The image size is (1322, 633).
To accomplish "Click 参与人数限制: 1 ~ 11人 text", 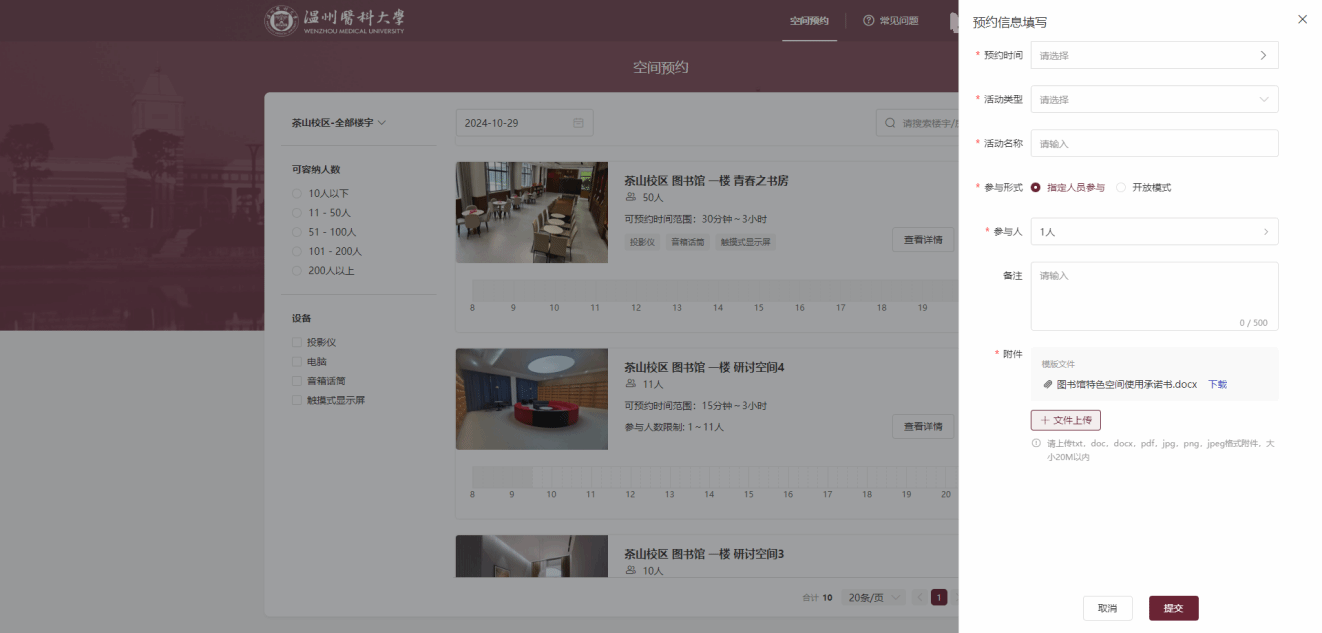I will pos(674,427).
